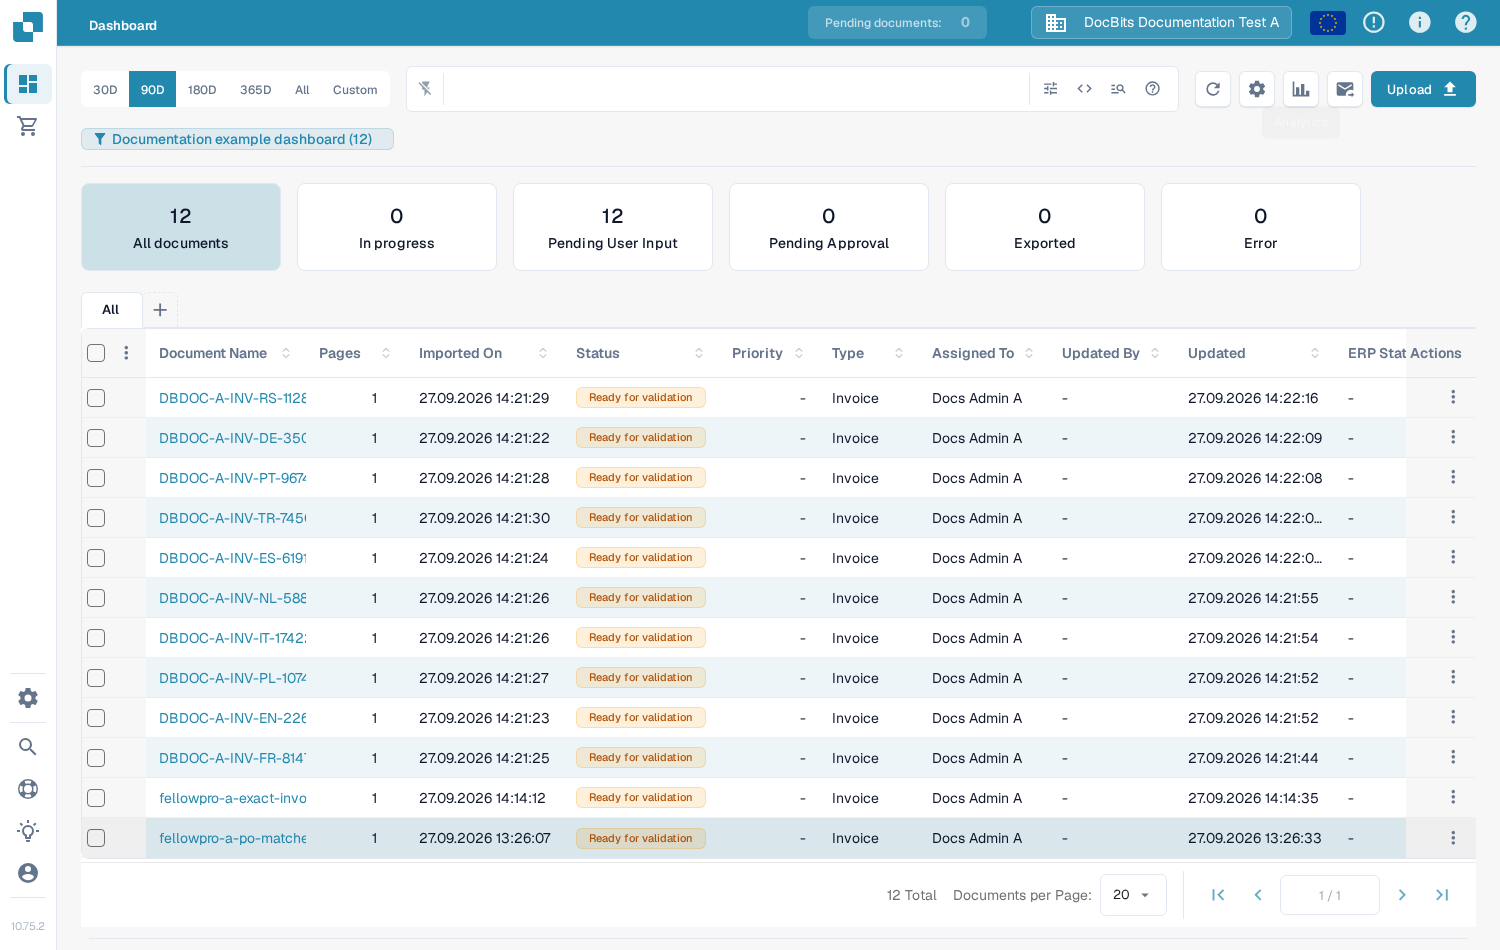
Task: Open the Dashboard icon in the sidebar
Action: [28, 84]
